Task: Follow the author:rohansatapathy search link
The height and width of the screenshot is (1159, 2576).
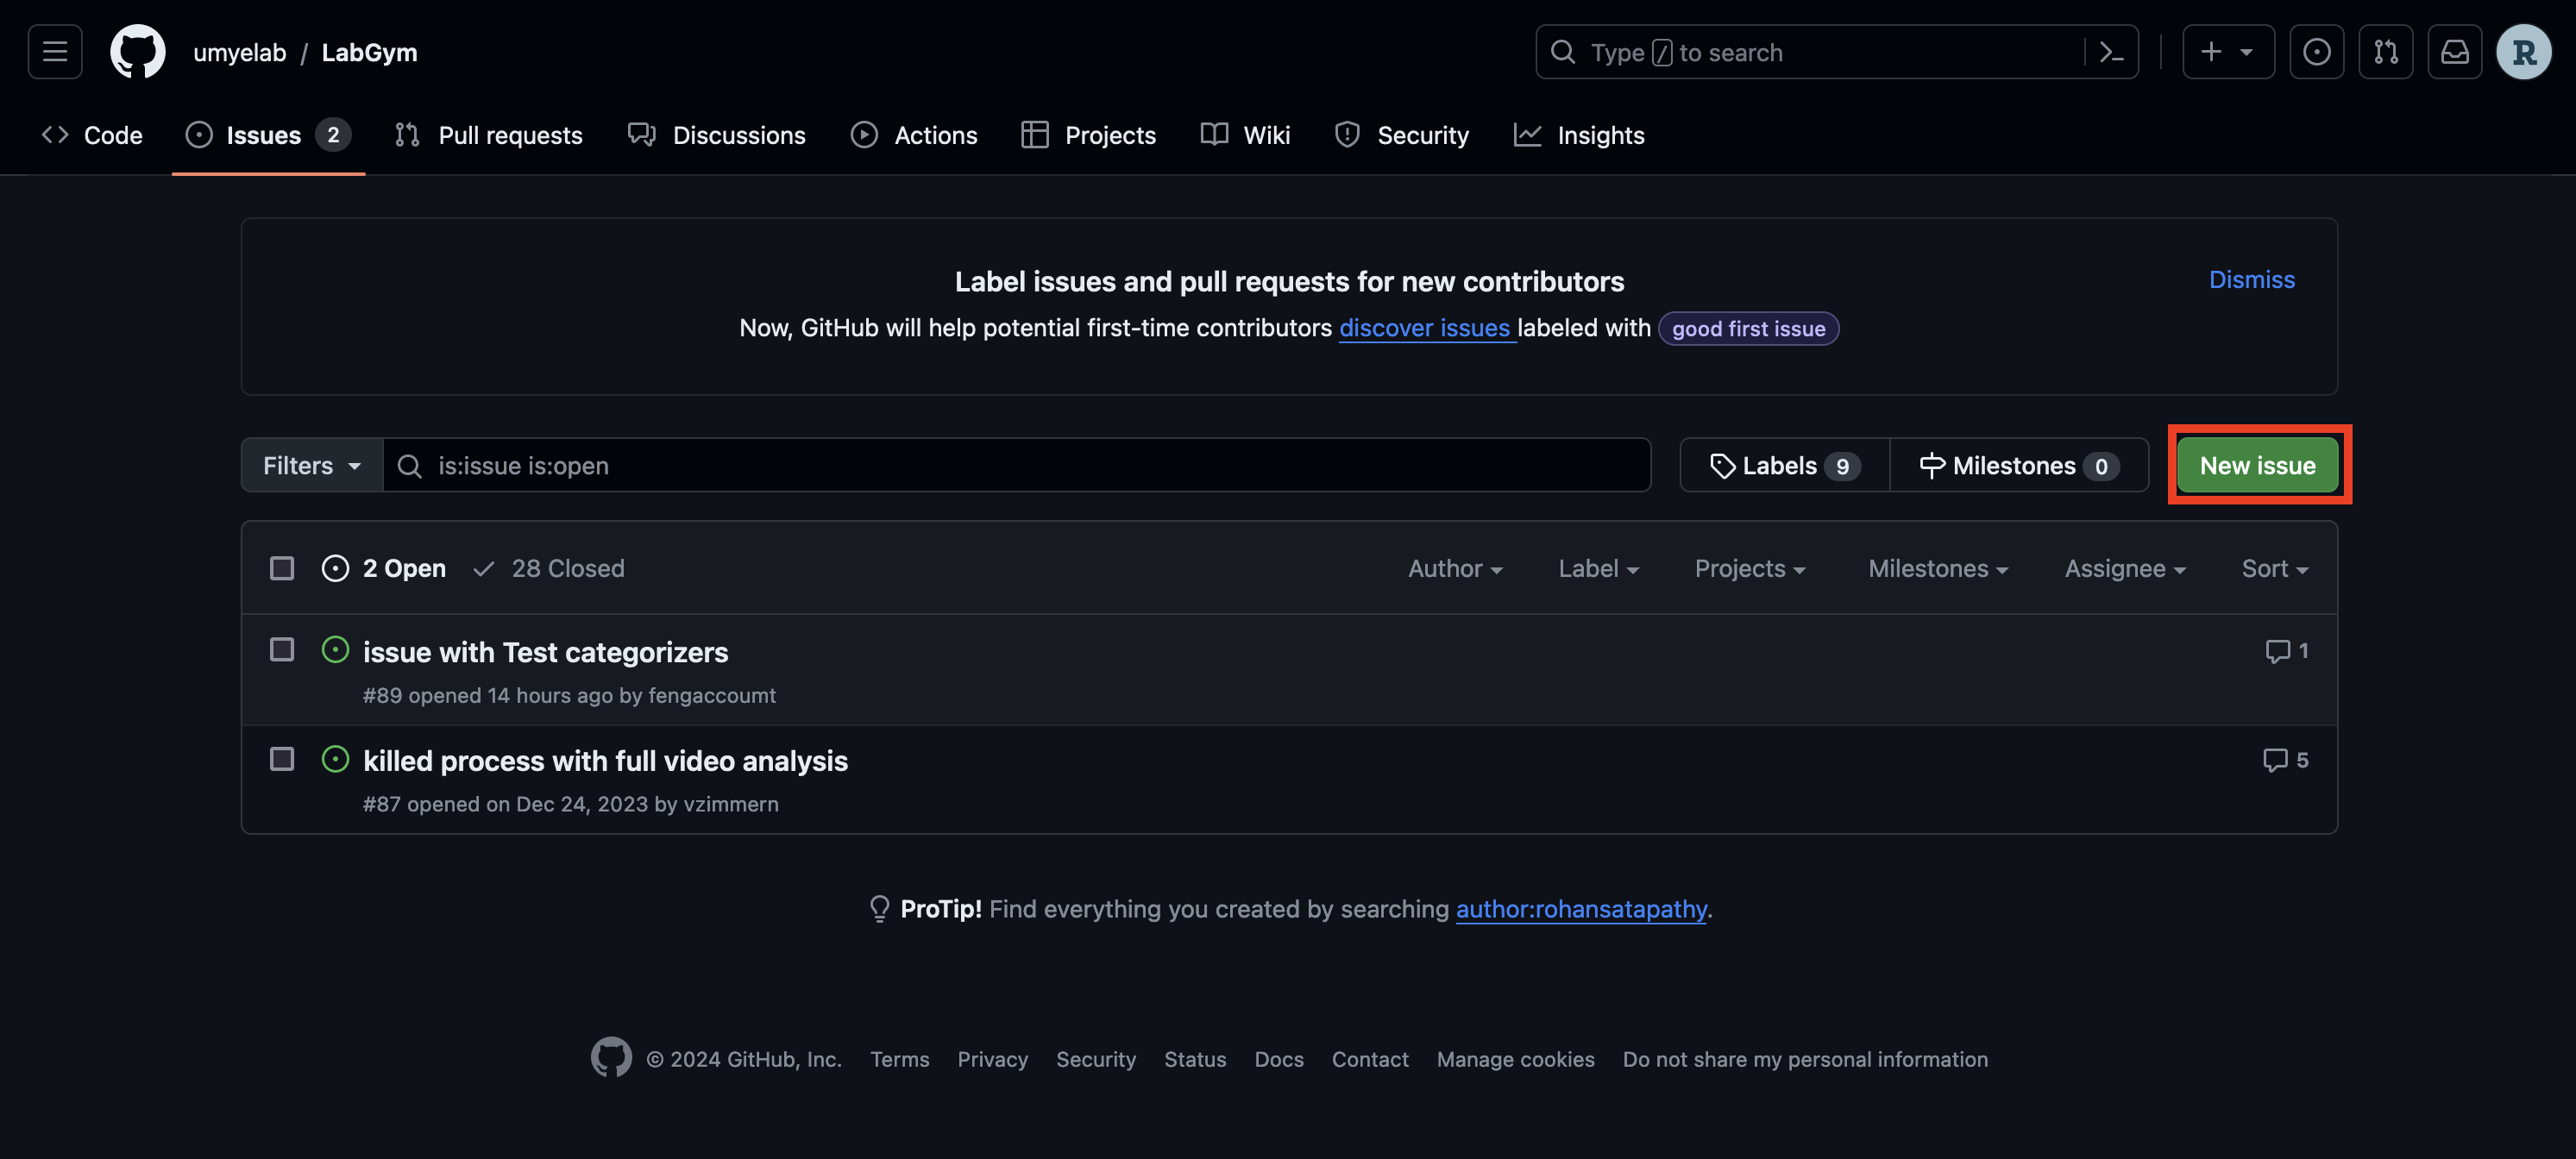Action: (1580, 908)
